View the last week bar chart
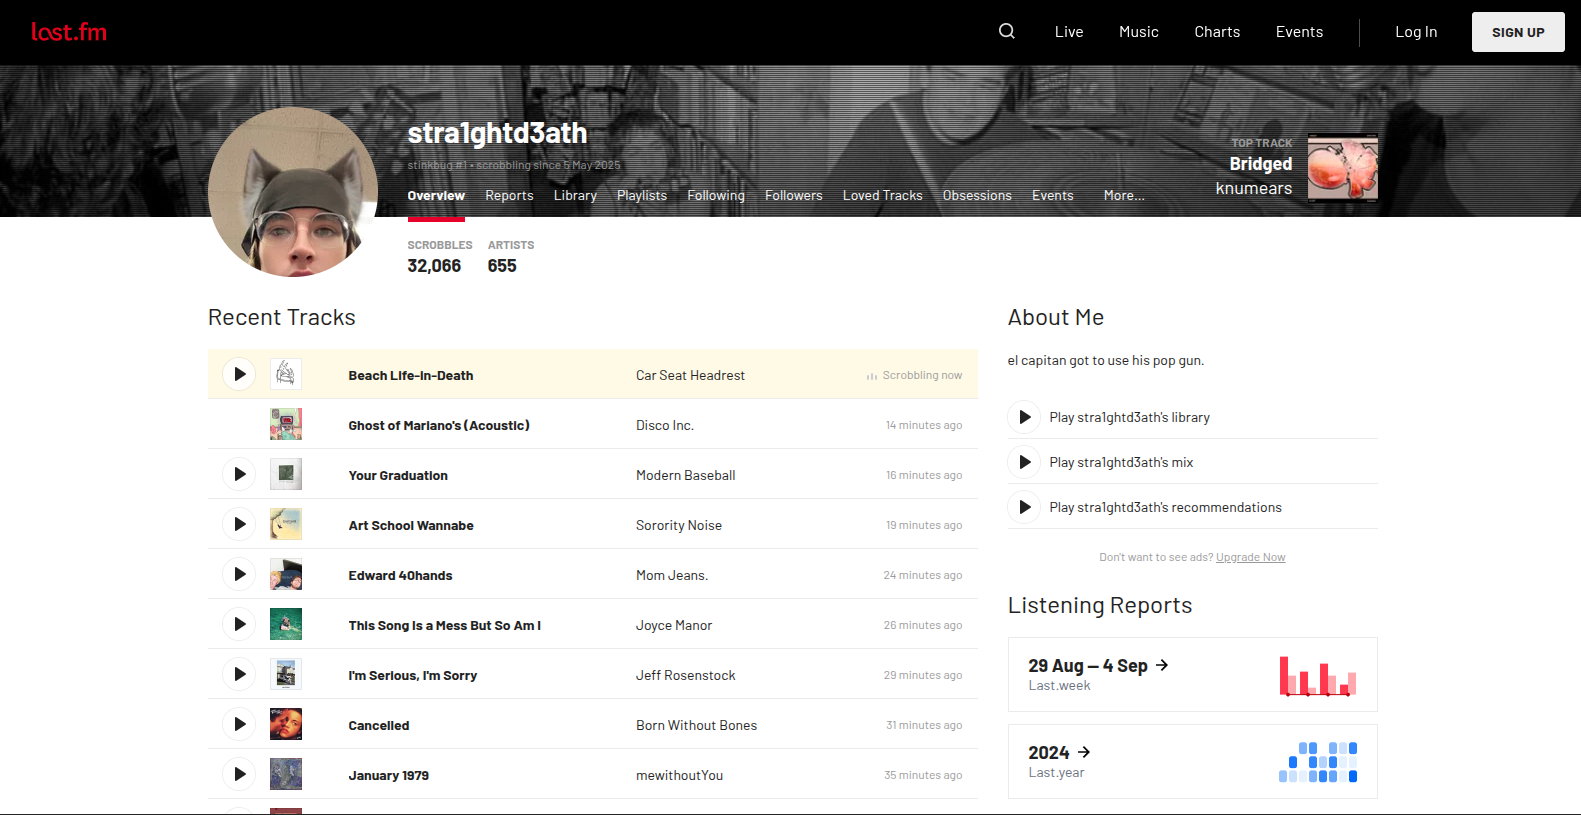Screen dimensions: 1581x815 1318,675
